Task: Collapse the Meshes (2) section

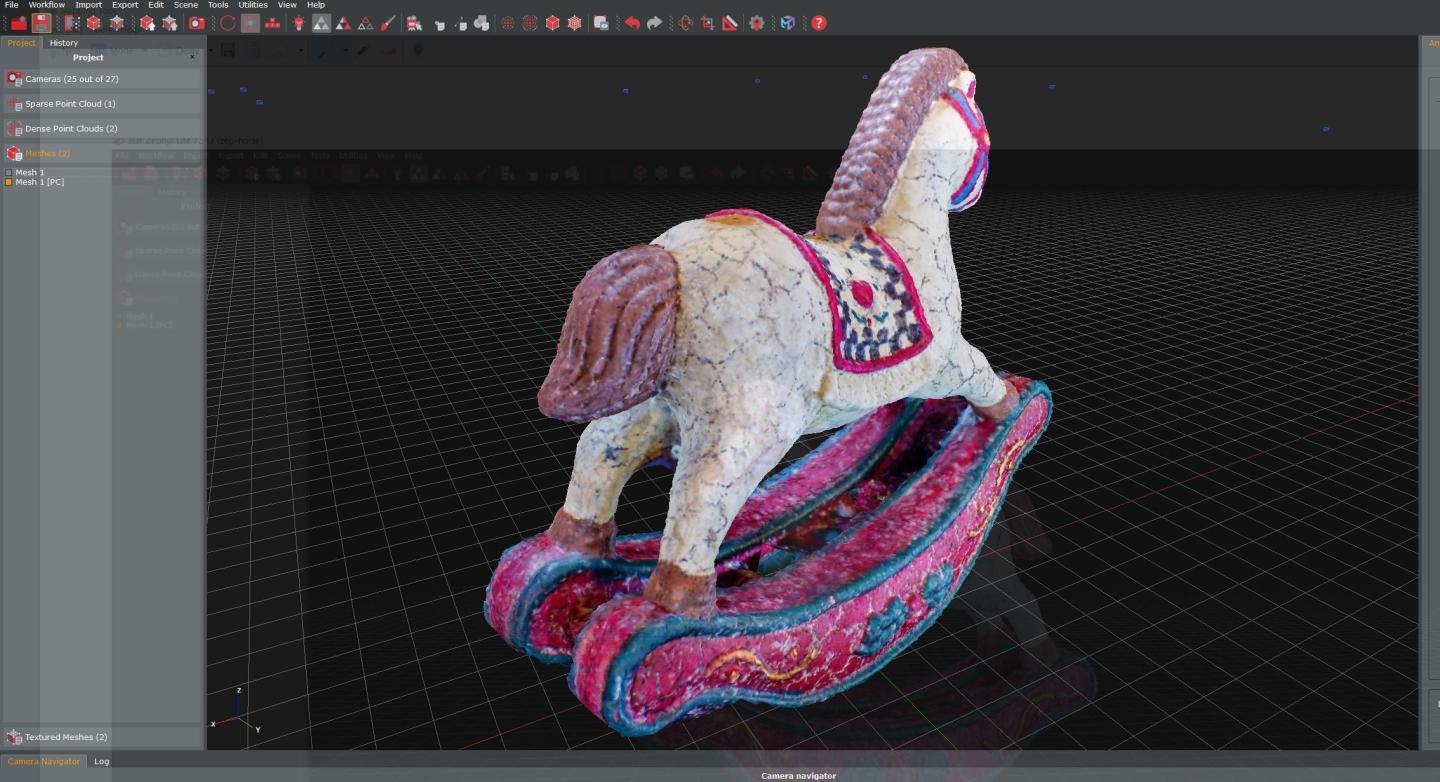Action: point(102,153)
